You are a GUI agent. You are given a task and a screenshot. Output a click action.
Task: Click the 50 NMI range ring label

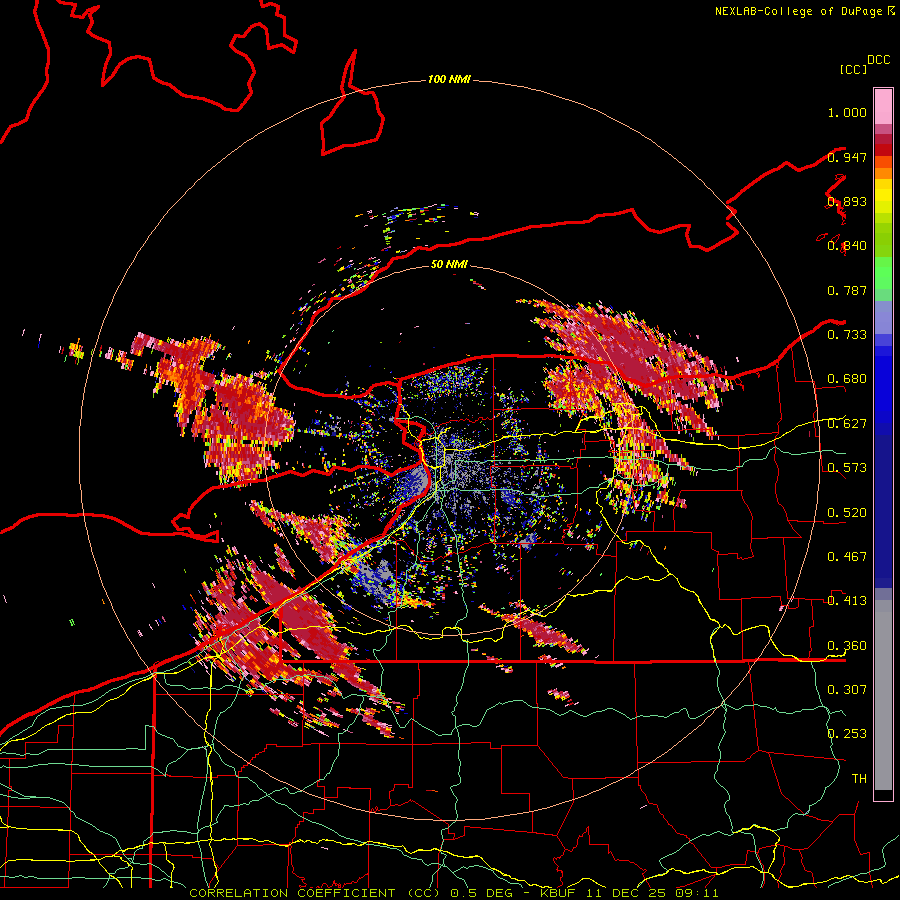[x=449, y=264]
